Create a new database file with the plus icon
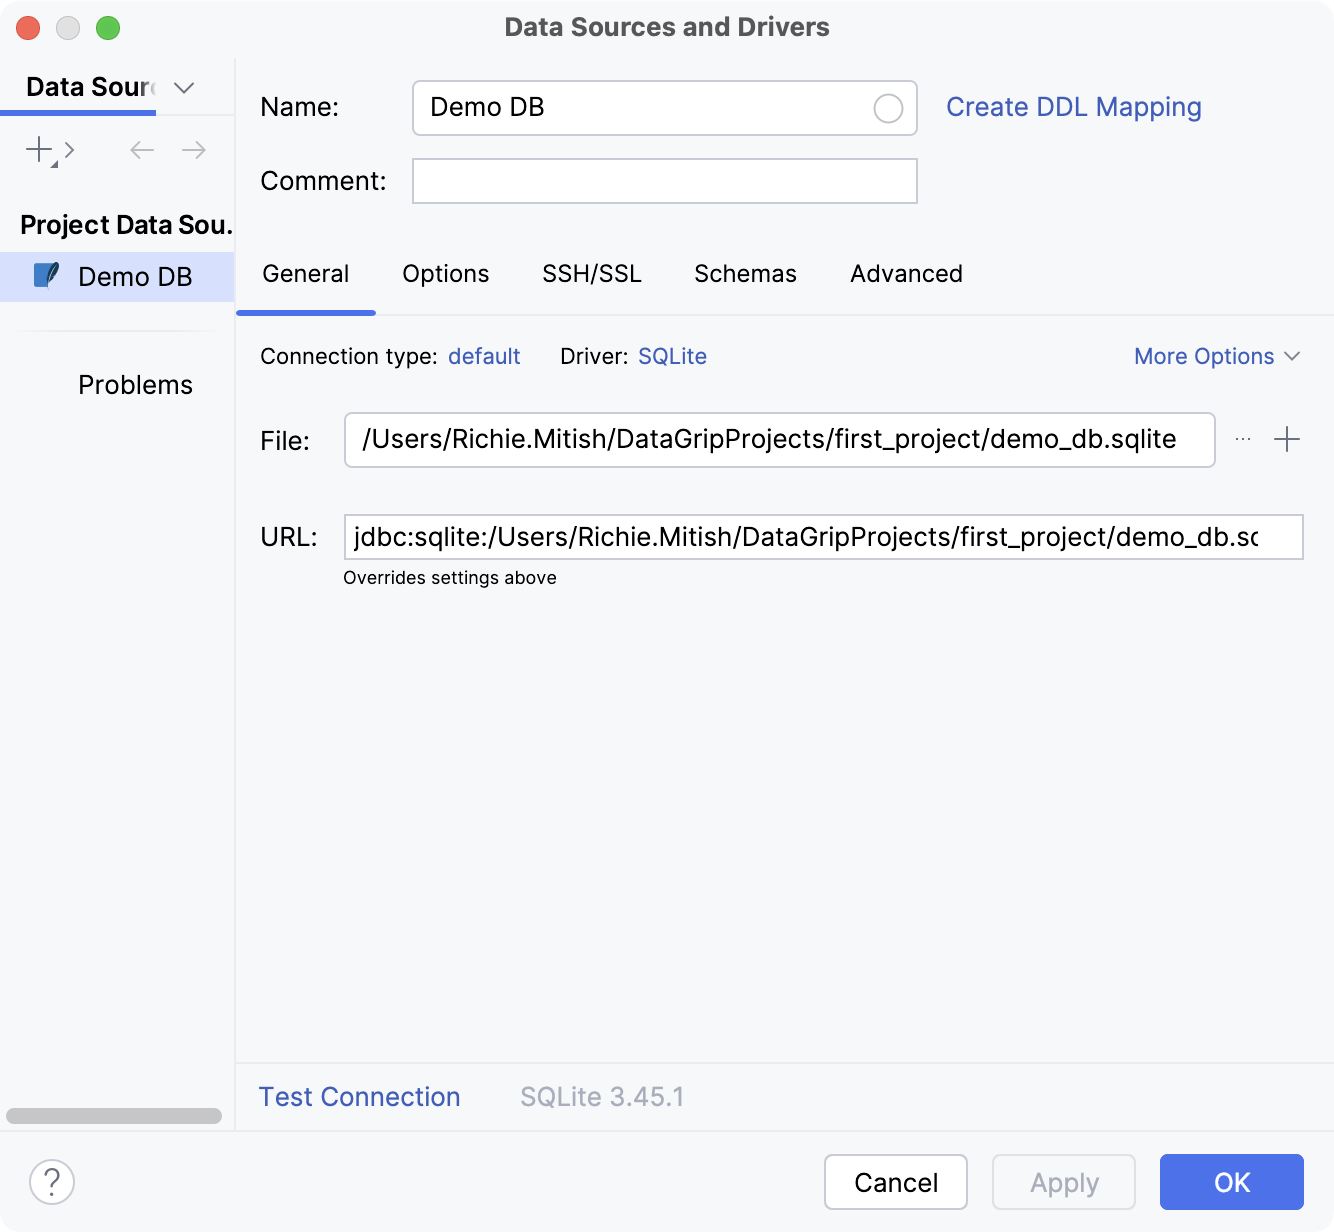The height and width of the screenshot is (1232, 1334). tap(1287, 440)
